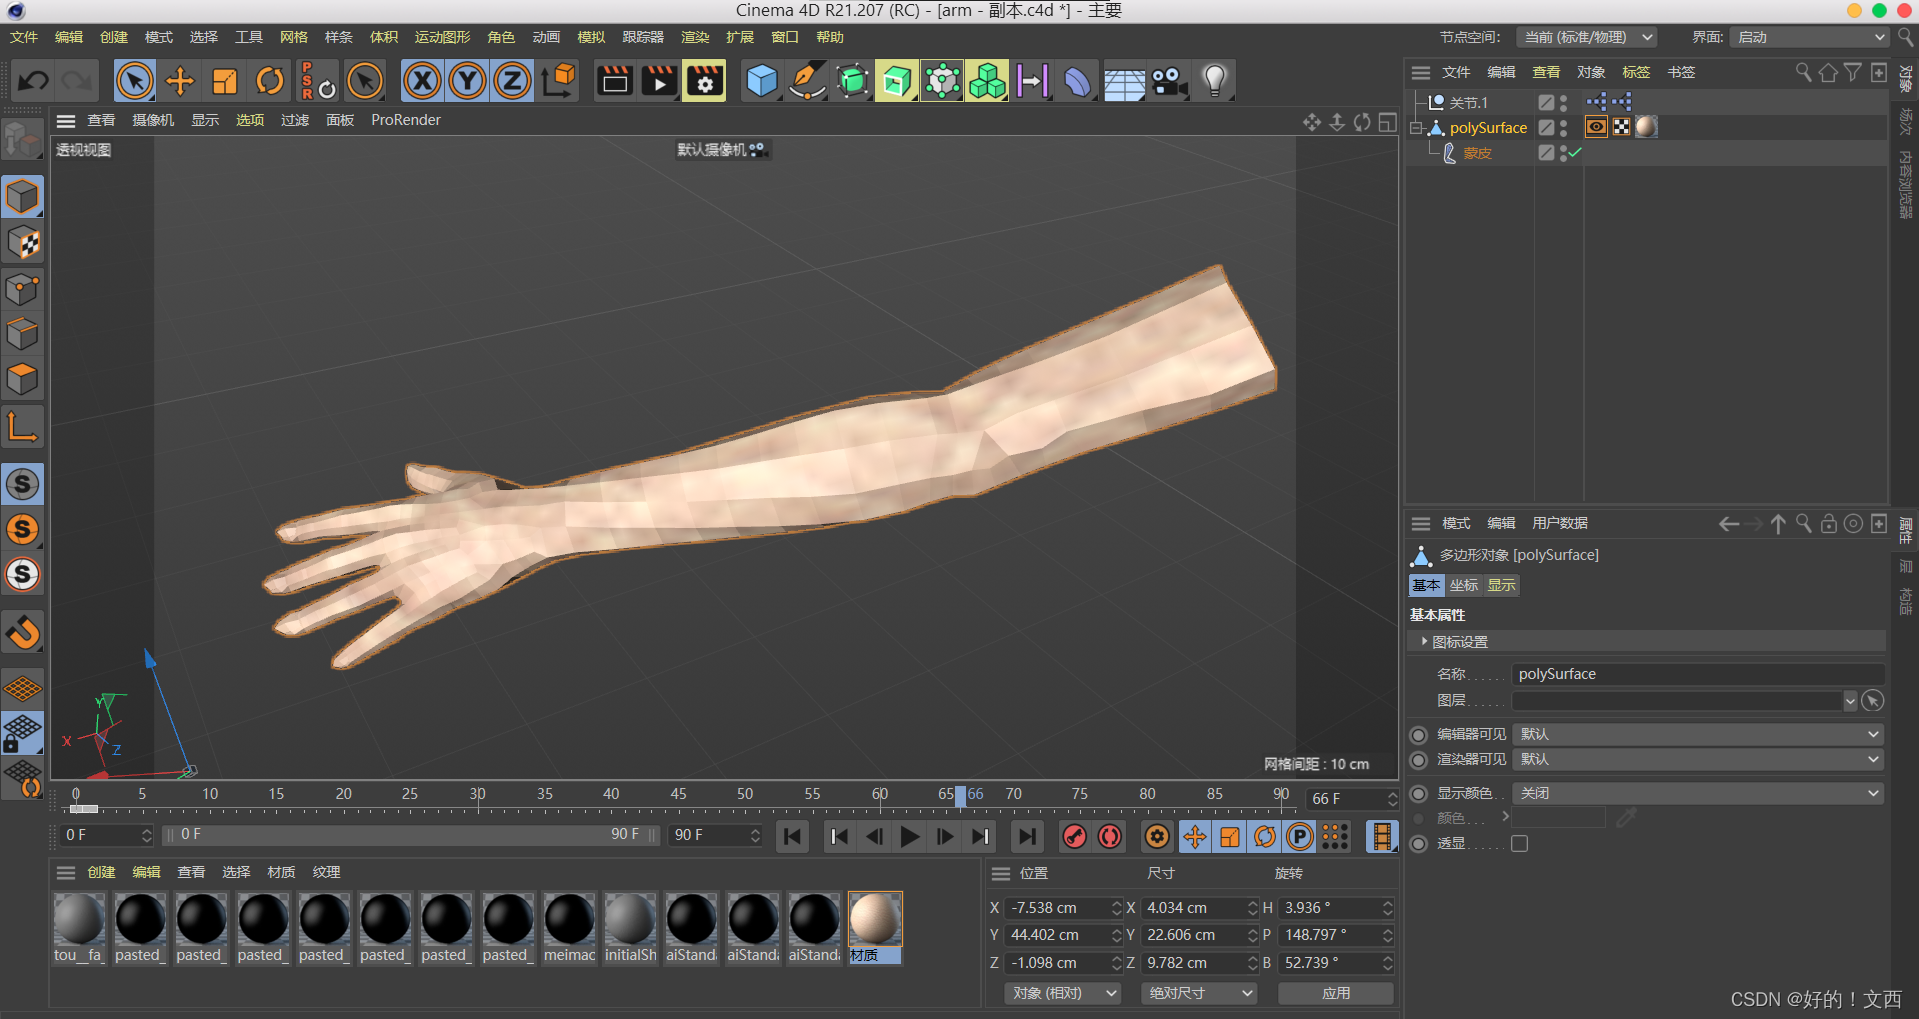Viewport: 1919px width, 1019px height.
Task: Open the 节点空间 dropdown
Action: click(1586, 37)
